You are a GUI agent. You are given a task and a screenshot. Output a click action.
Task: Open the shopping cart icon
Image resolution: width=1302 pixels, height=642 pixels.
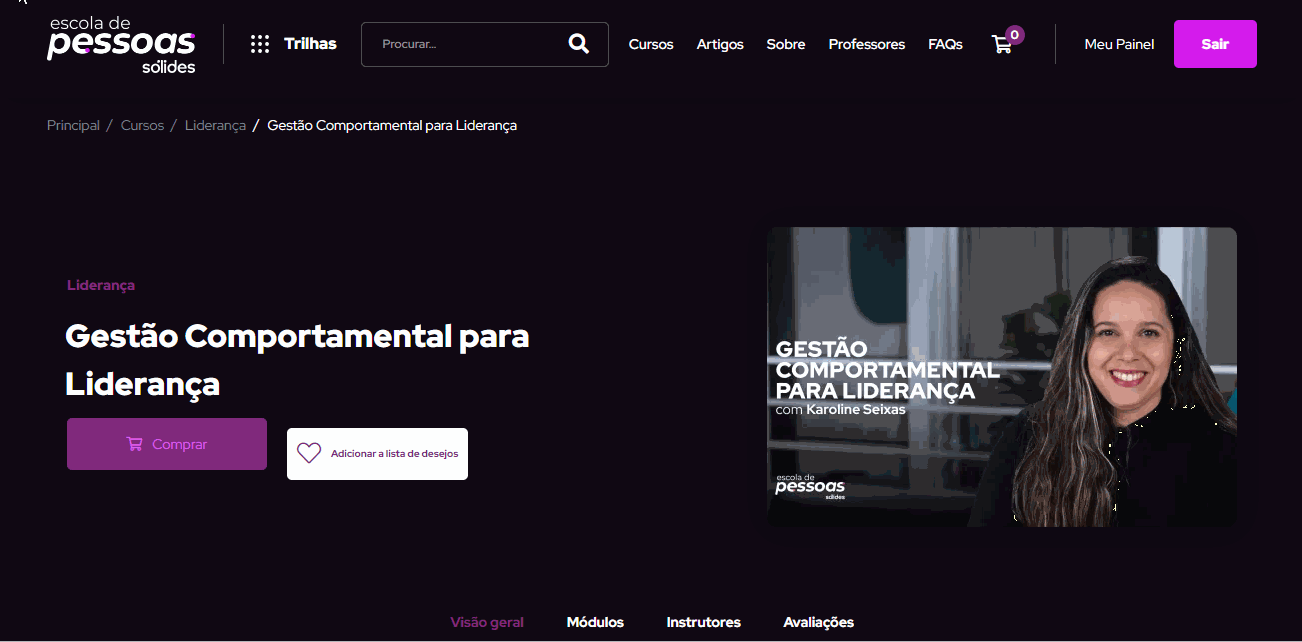point(1001,44)
